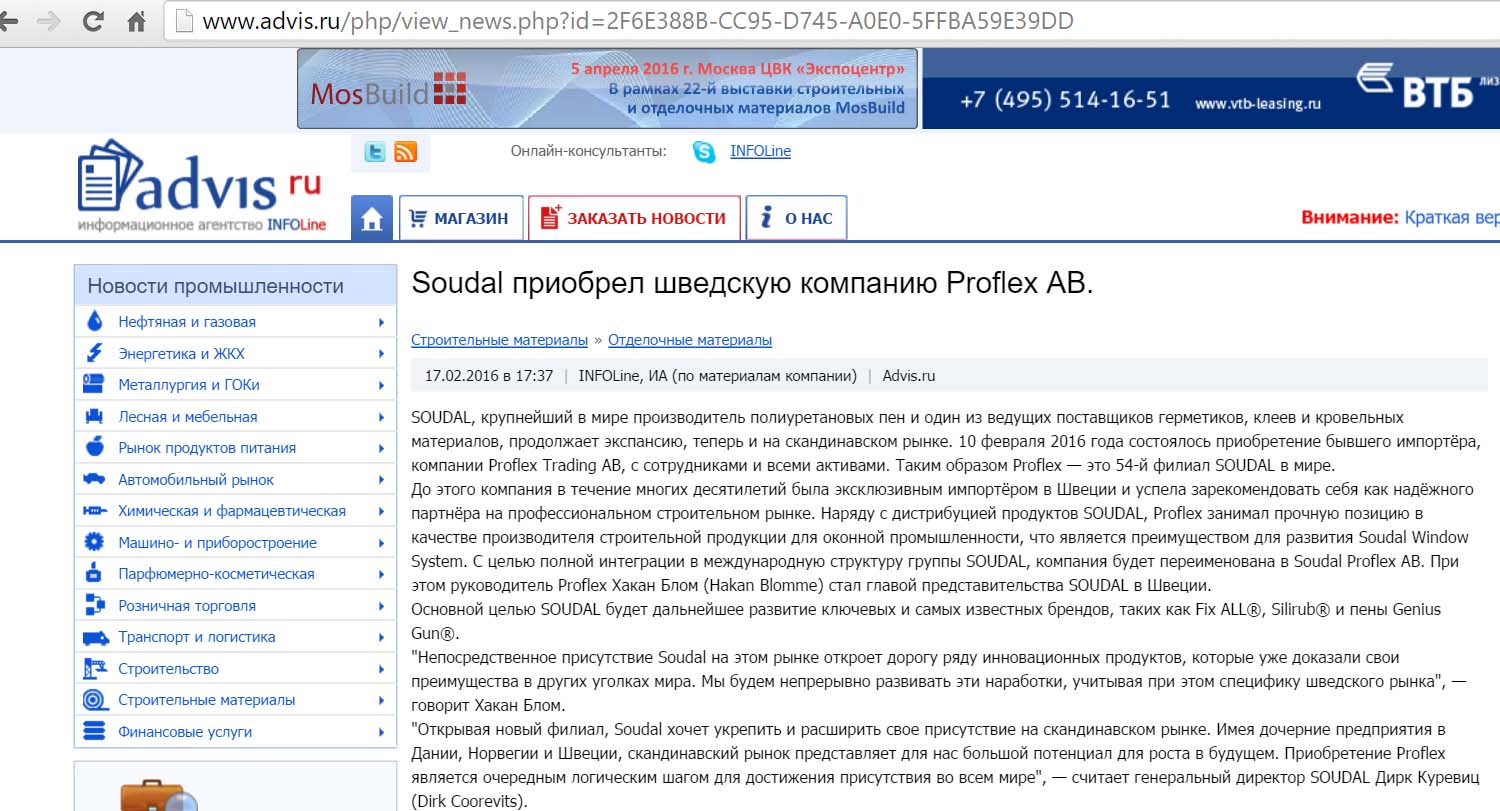This screenshot has height=811, width=1500.
Task: Reload the page with the refresh icon
Action: tap(93, 21)
